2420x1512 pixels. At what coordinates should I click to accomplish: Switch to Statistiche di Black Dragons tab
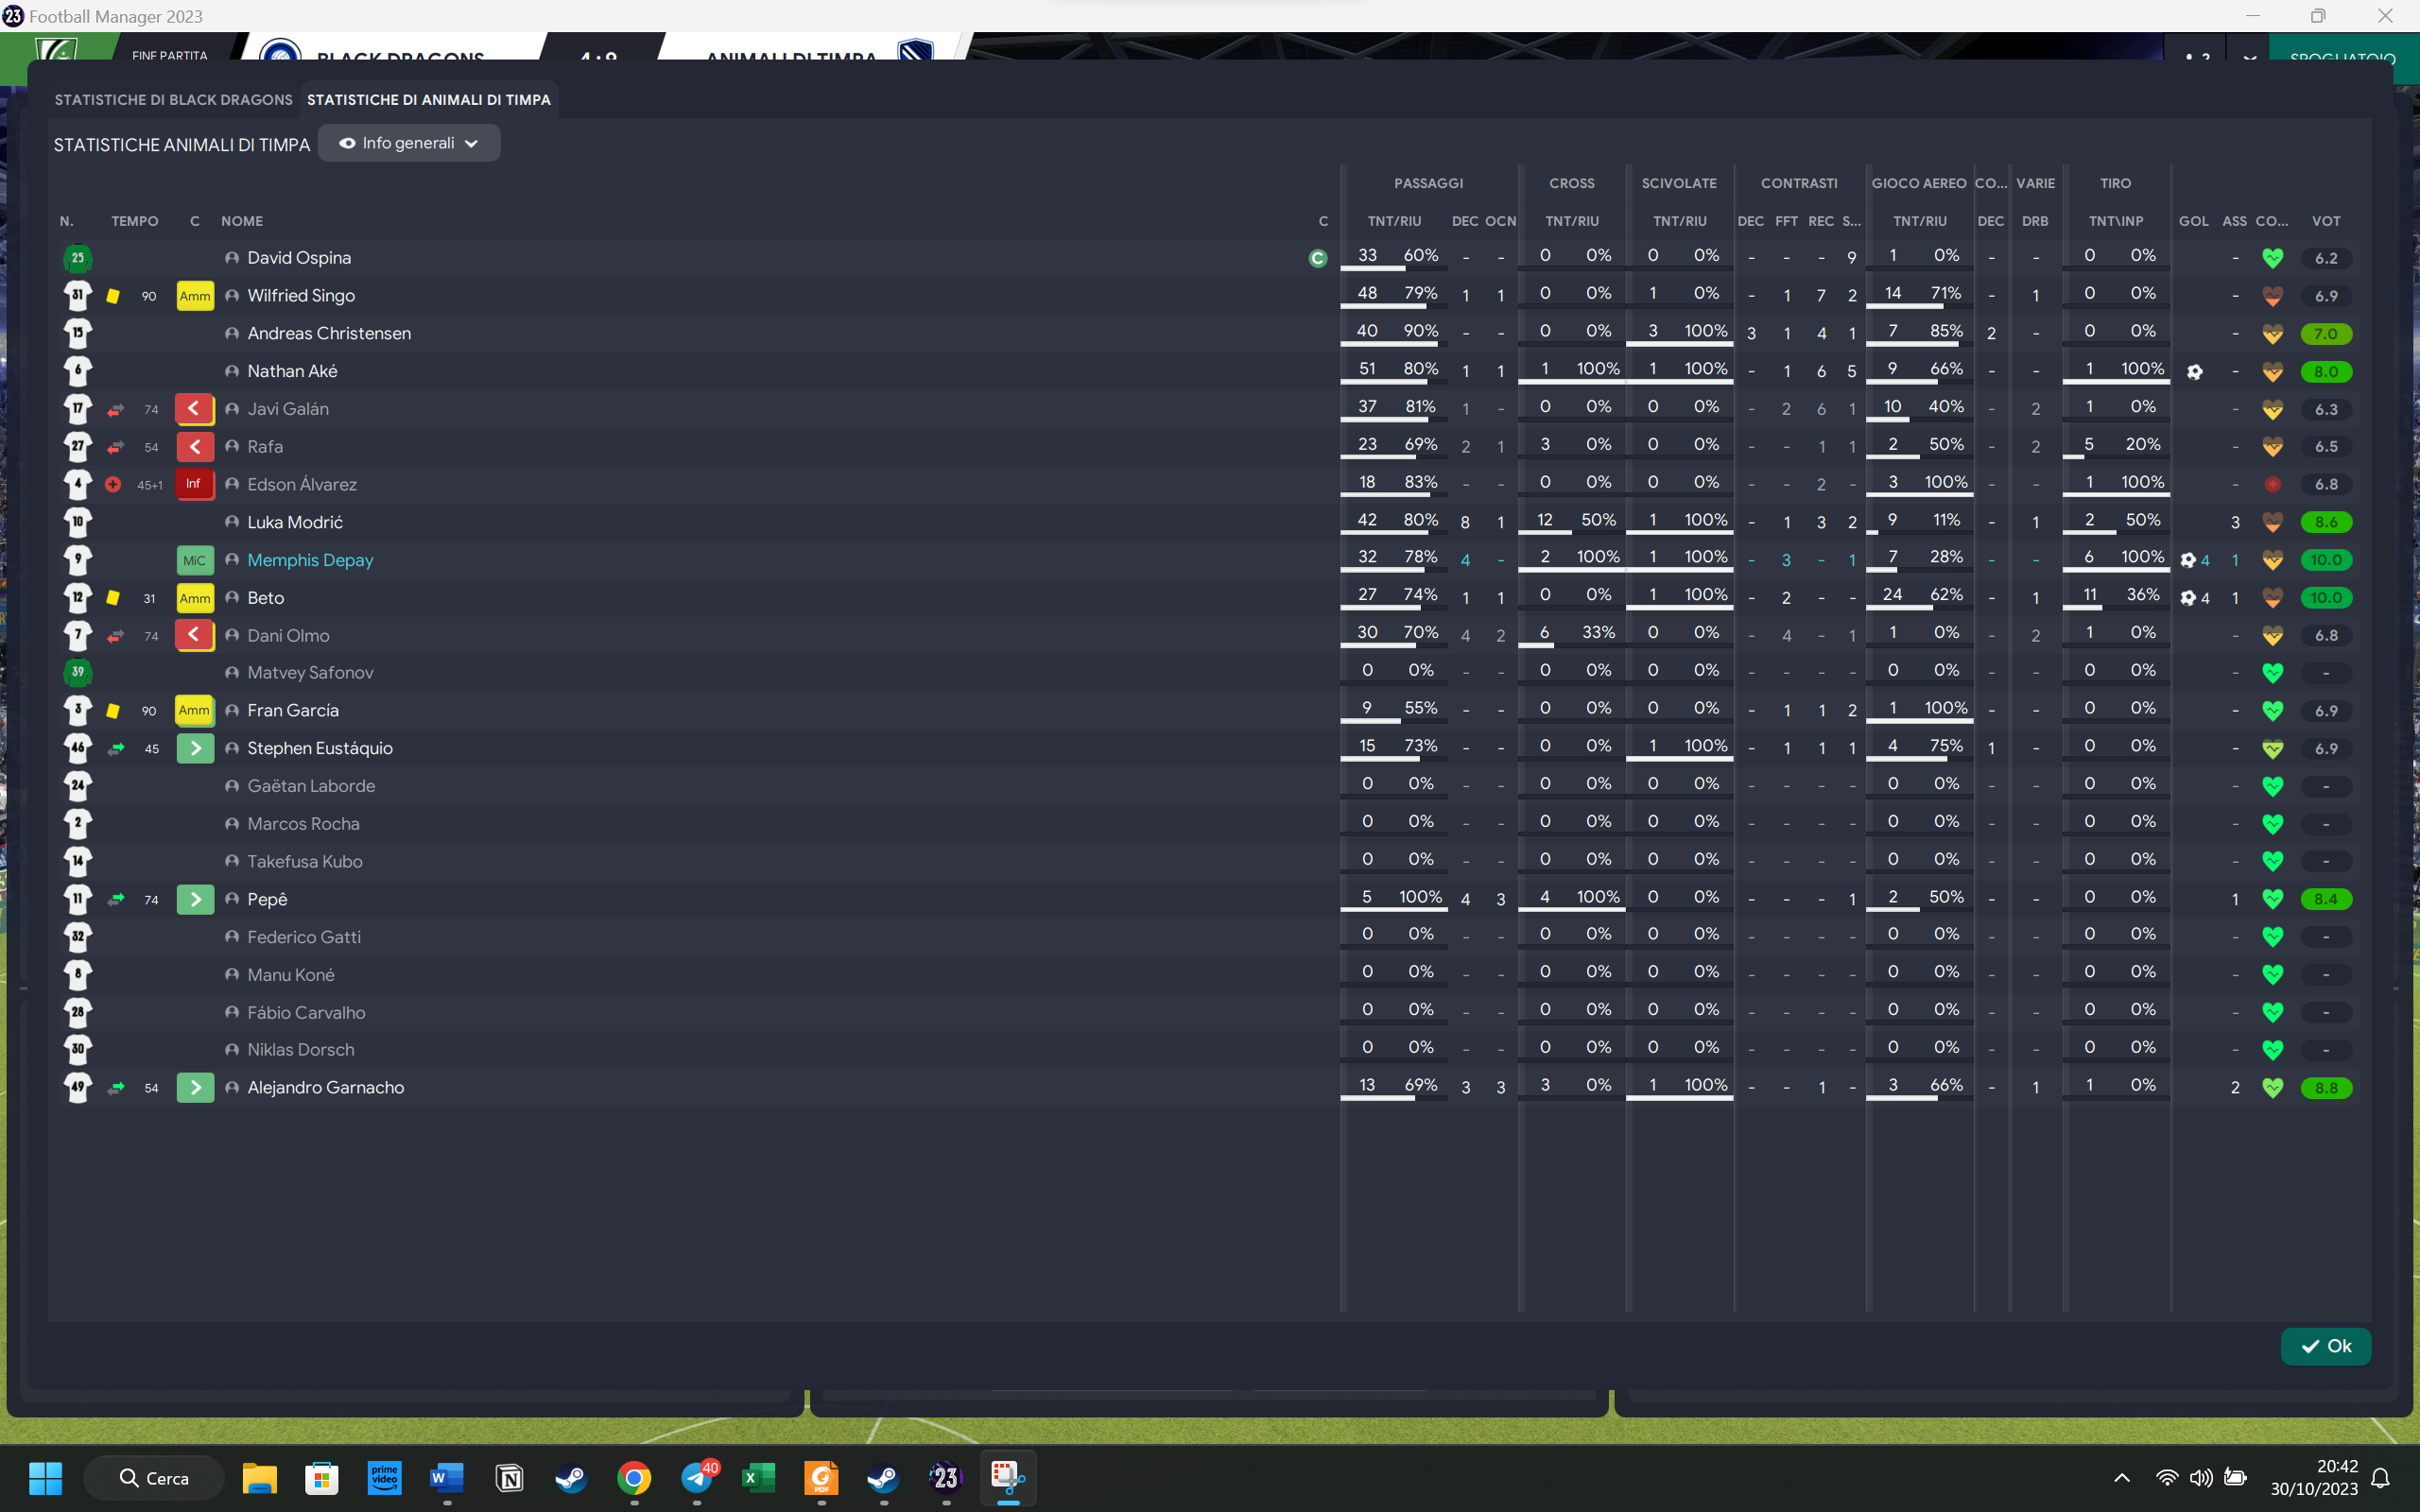[173, 100]
